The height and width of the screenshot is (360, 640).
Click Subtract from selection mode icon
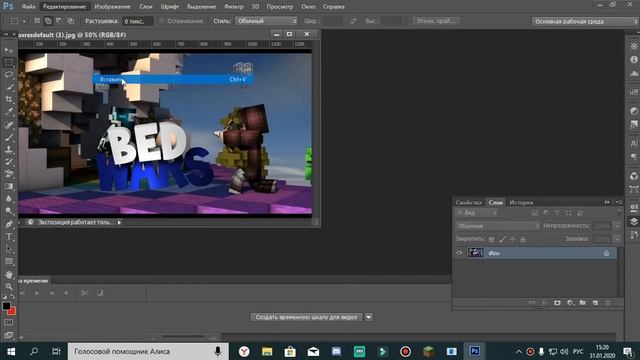[x=59, y=21]
